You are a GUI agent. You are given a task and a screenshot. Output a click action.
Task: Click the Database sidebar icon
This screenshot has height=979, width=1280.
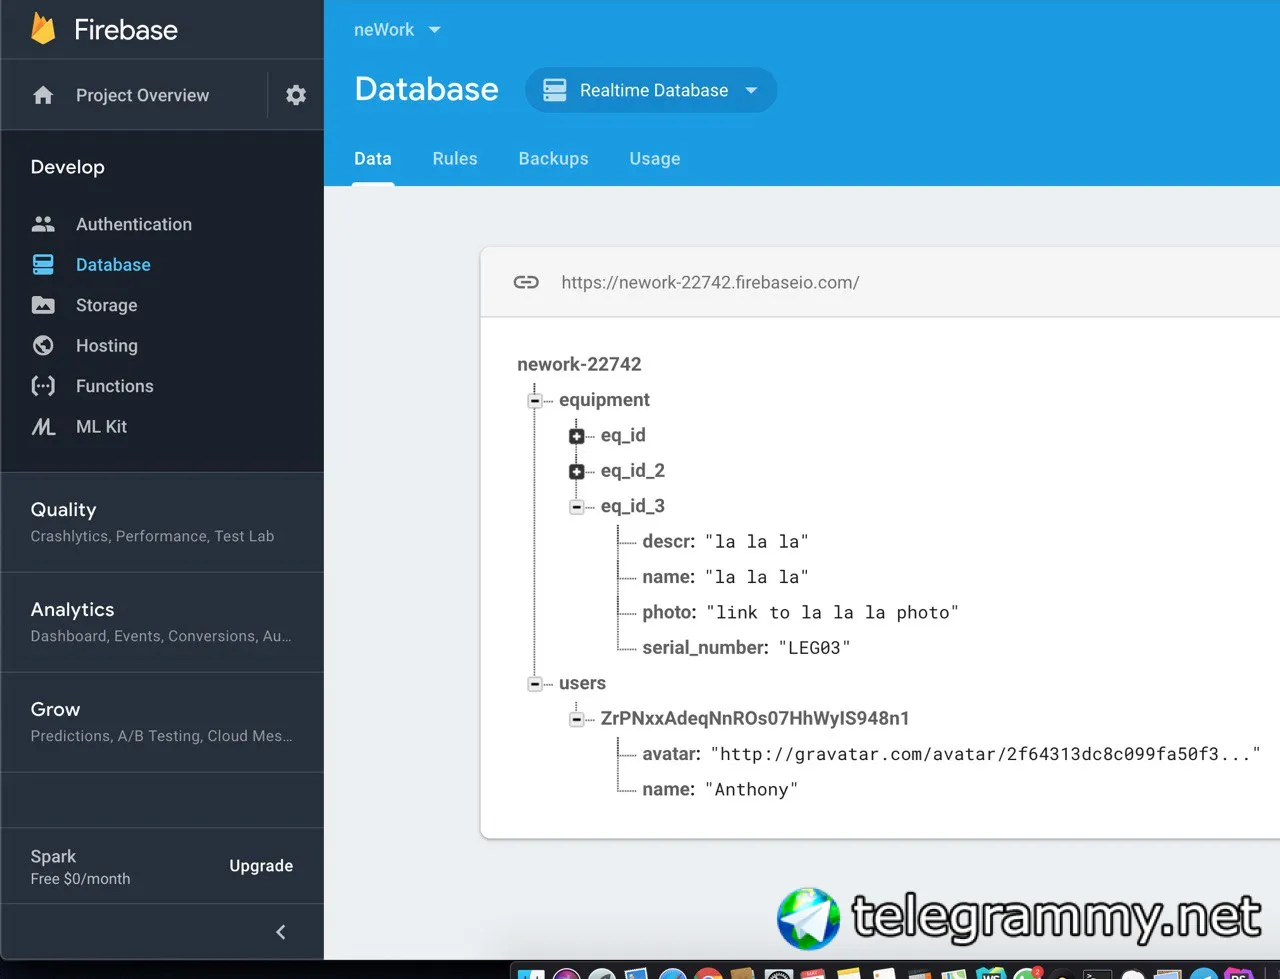click(x=43, y=264)
